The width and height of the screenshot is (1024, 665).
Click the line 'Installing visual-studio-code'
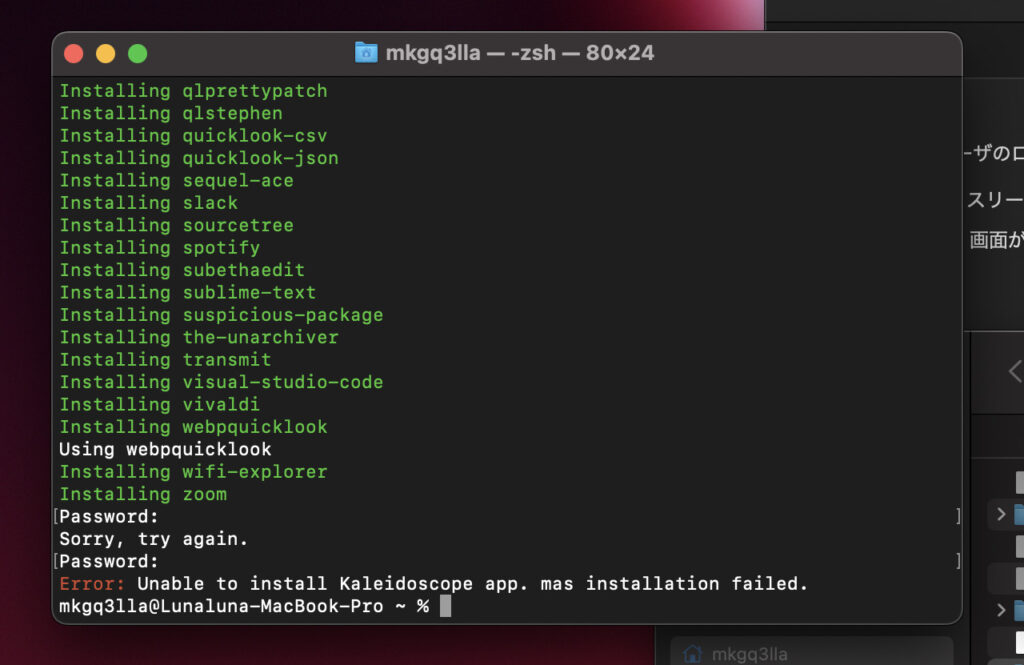tap(221, 382)
